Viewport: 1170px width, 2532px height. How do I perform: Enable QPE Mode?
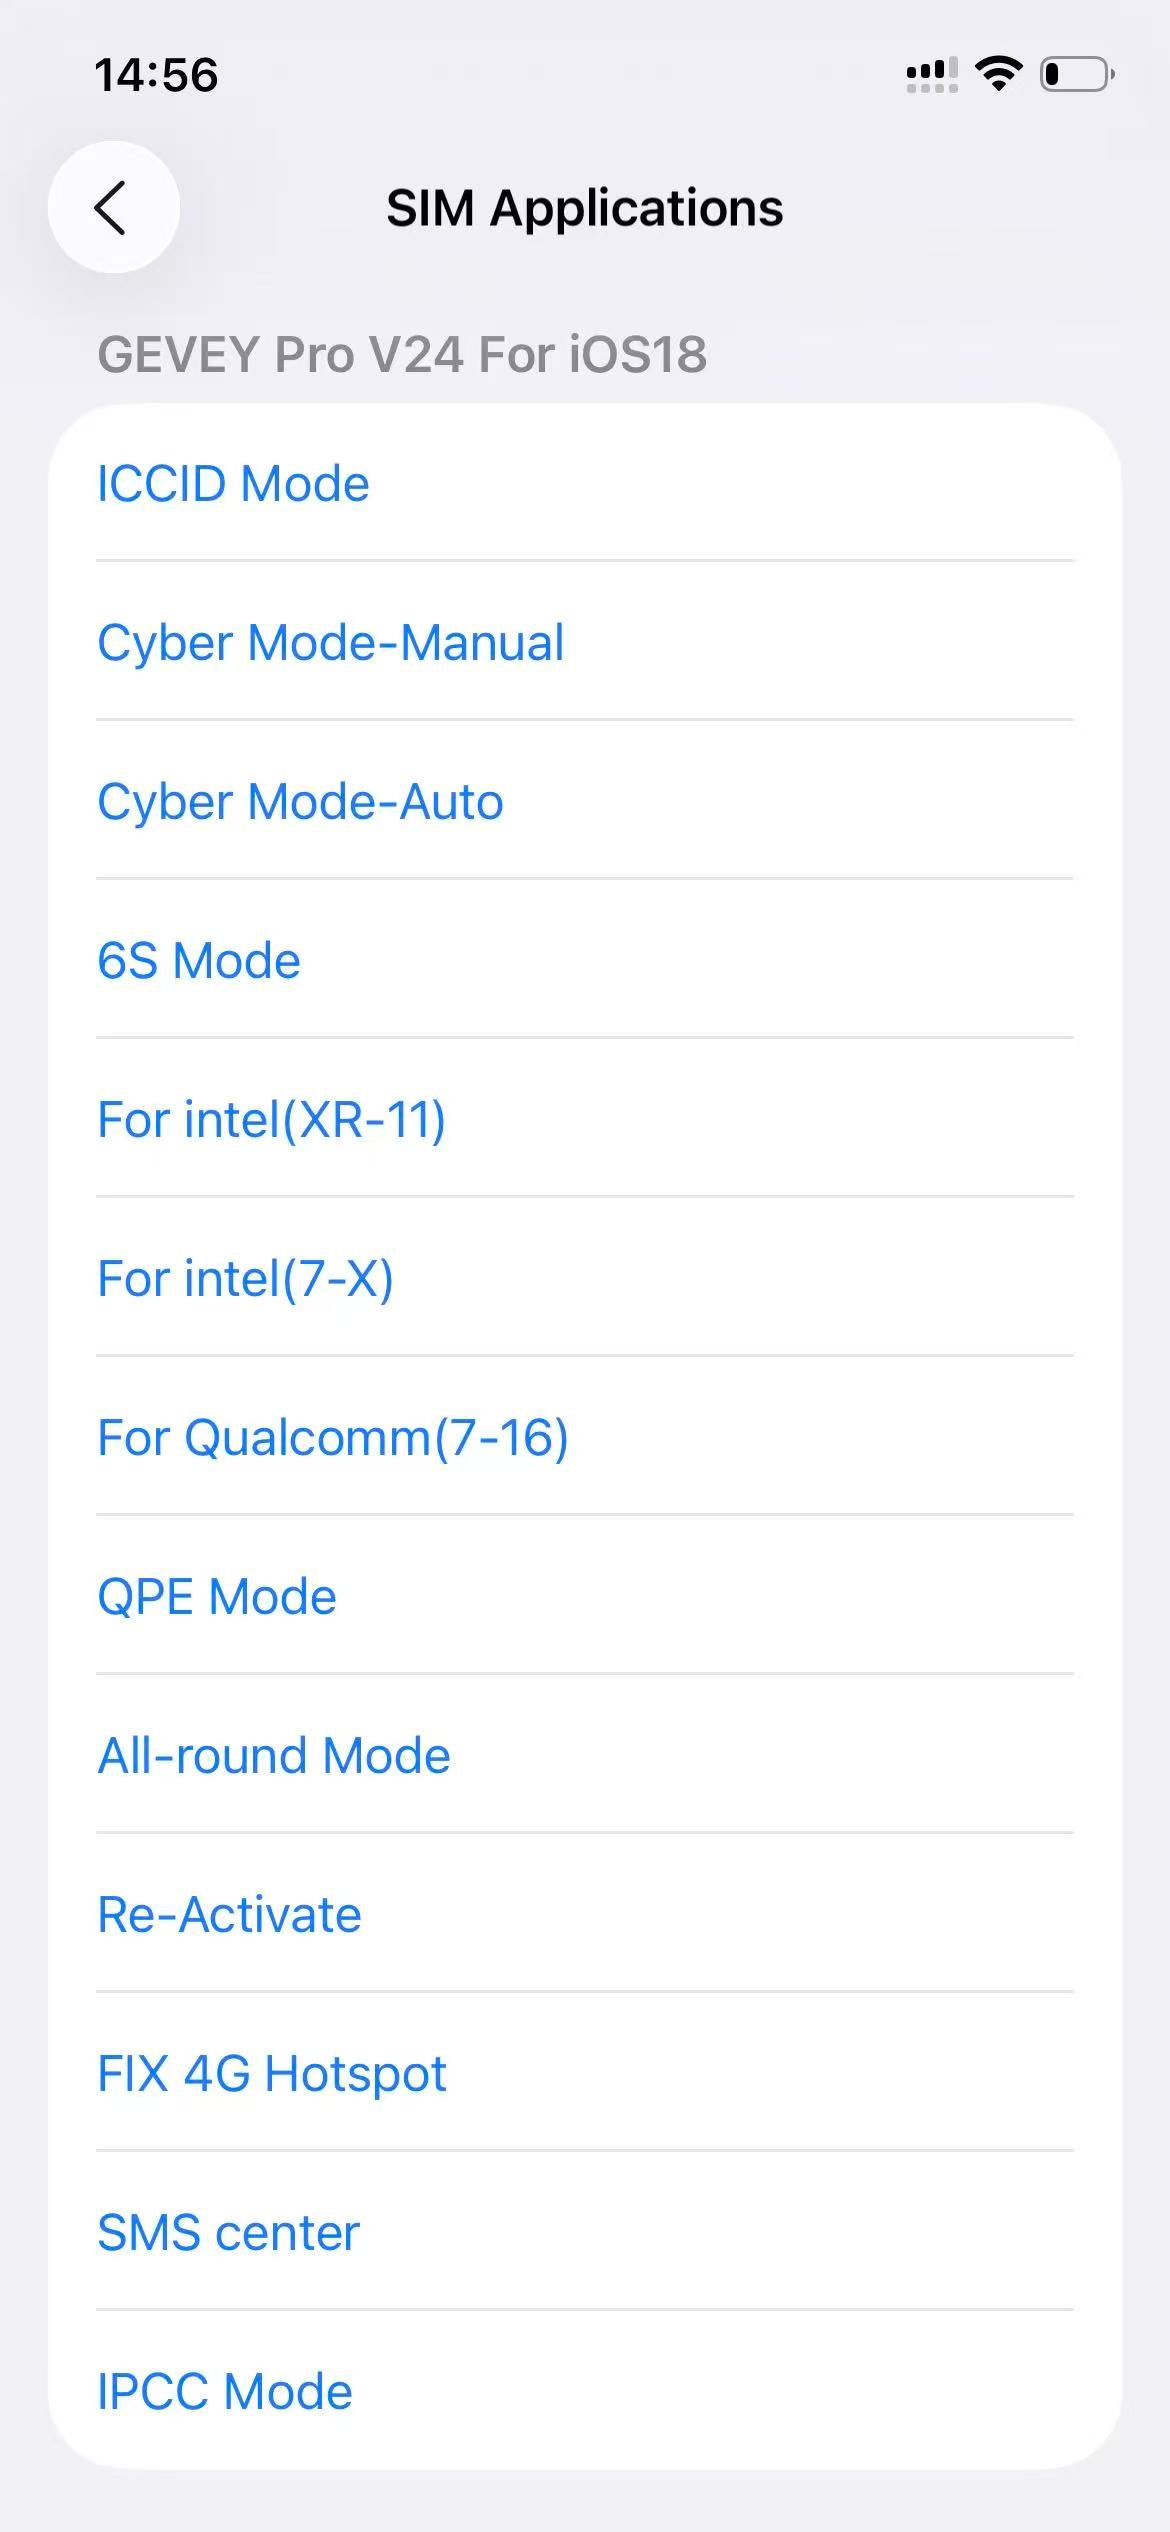click(215, 1595)
